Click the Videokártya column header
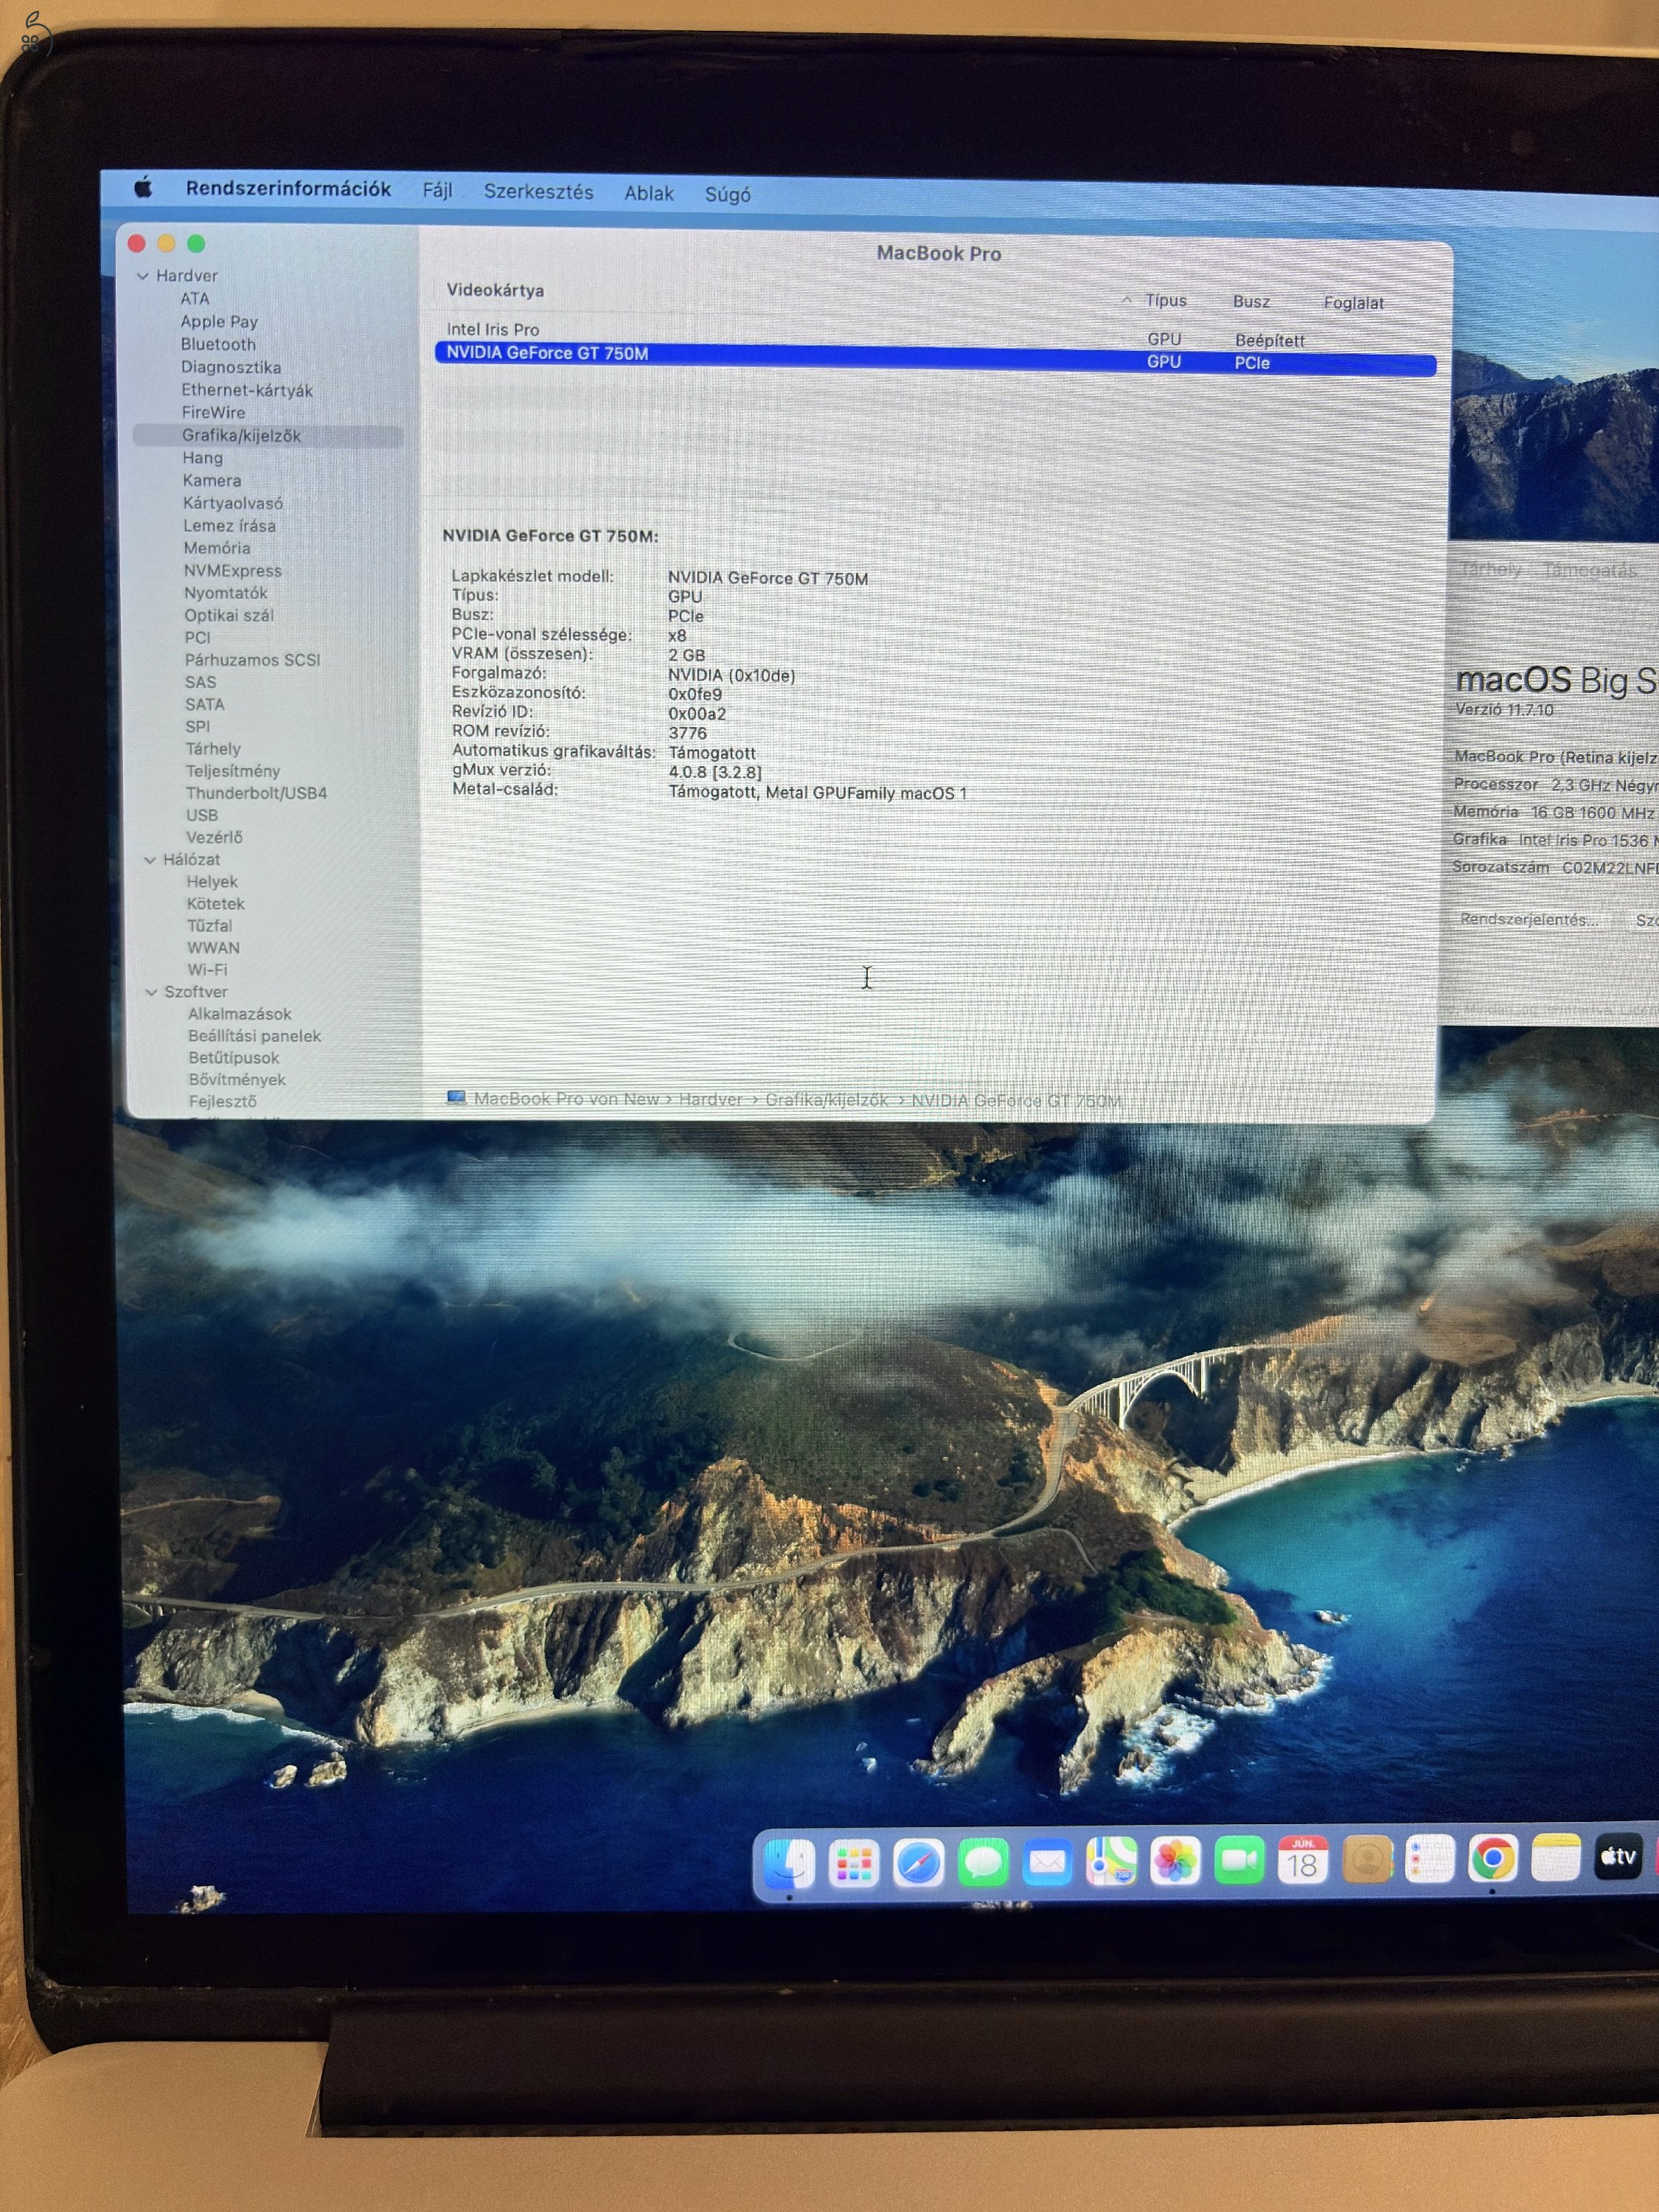 495,290
